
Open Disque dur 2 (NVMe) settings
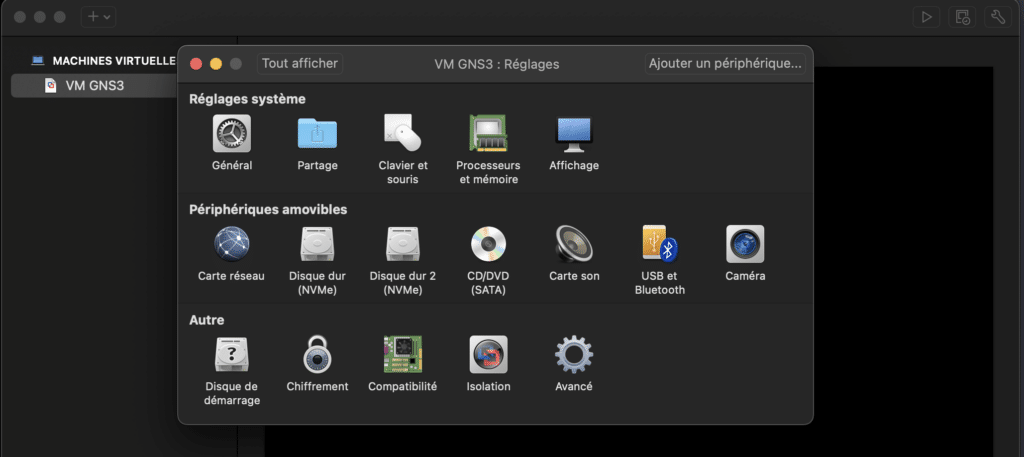[402, 244]
